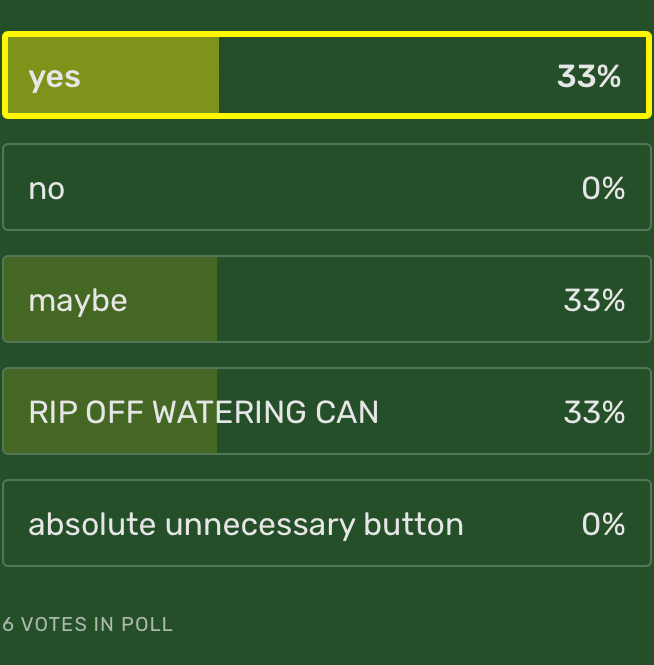Viewport: 654px width, 665px height.
Task: Click the olive filled bar of yes
Action: click(114, 75)
